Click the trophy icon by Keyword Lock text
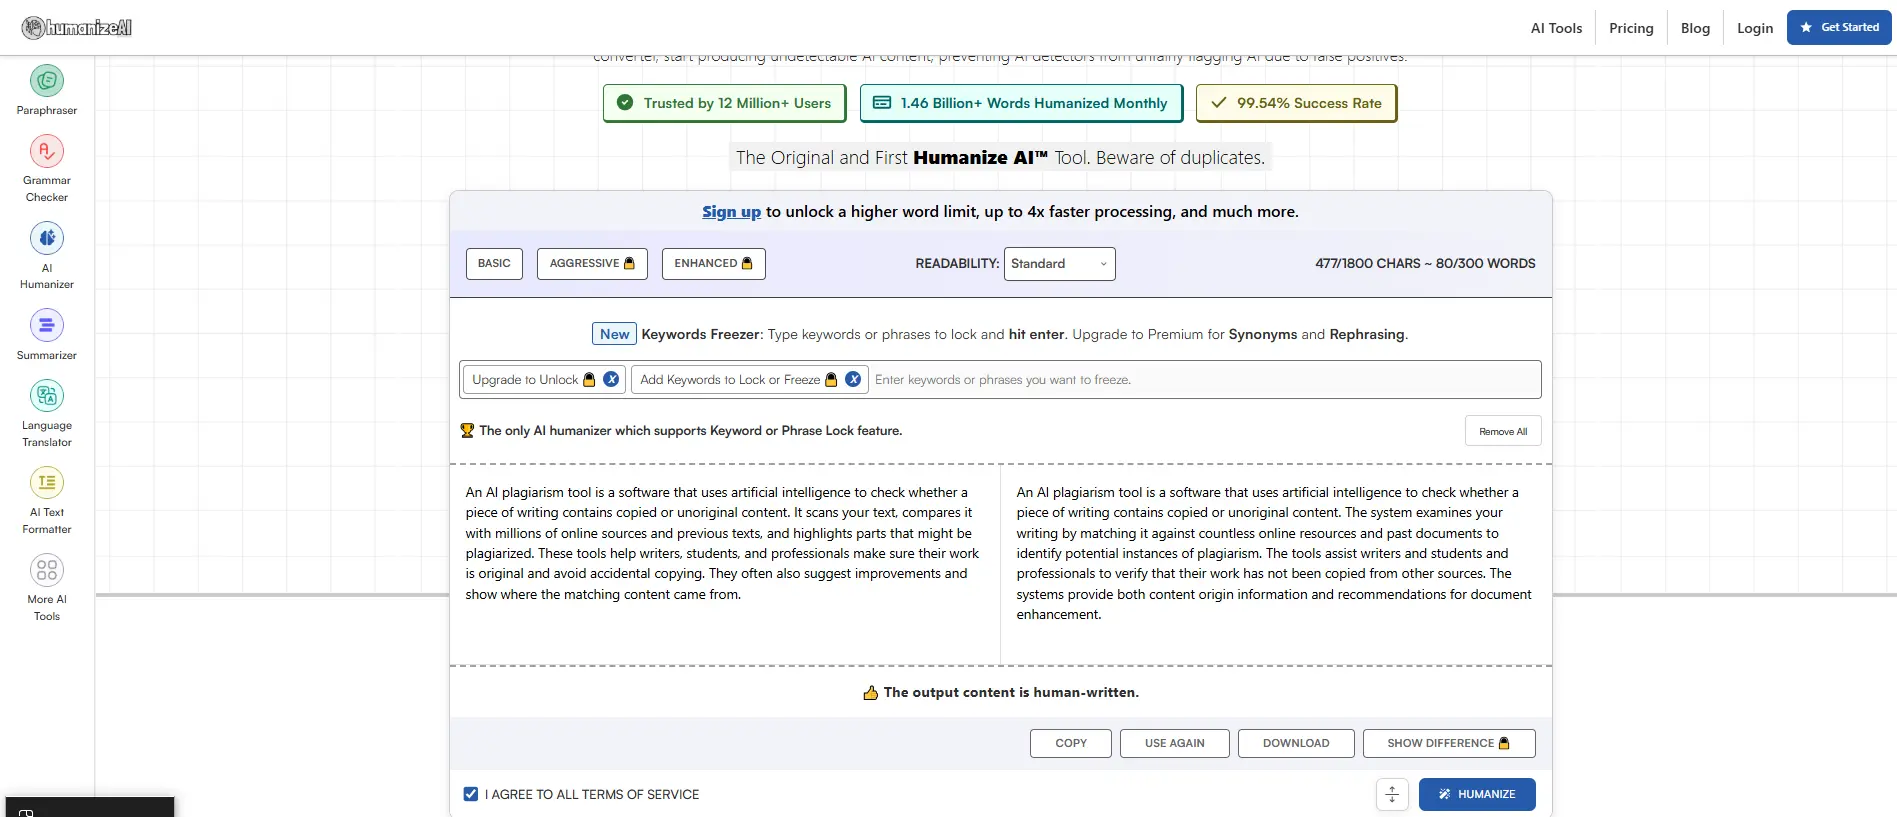Viewport: 1897px width, 817px height. [x=467, y=431]
